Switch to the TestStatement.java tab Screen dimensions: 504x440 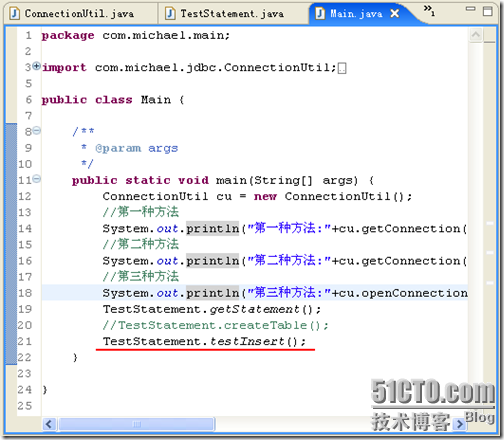coord(232,14)
